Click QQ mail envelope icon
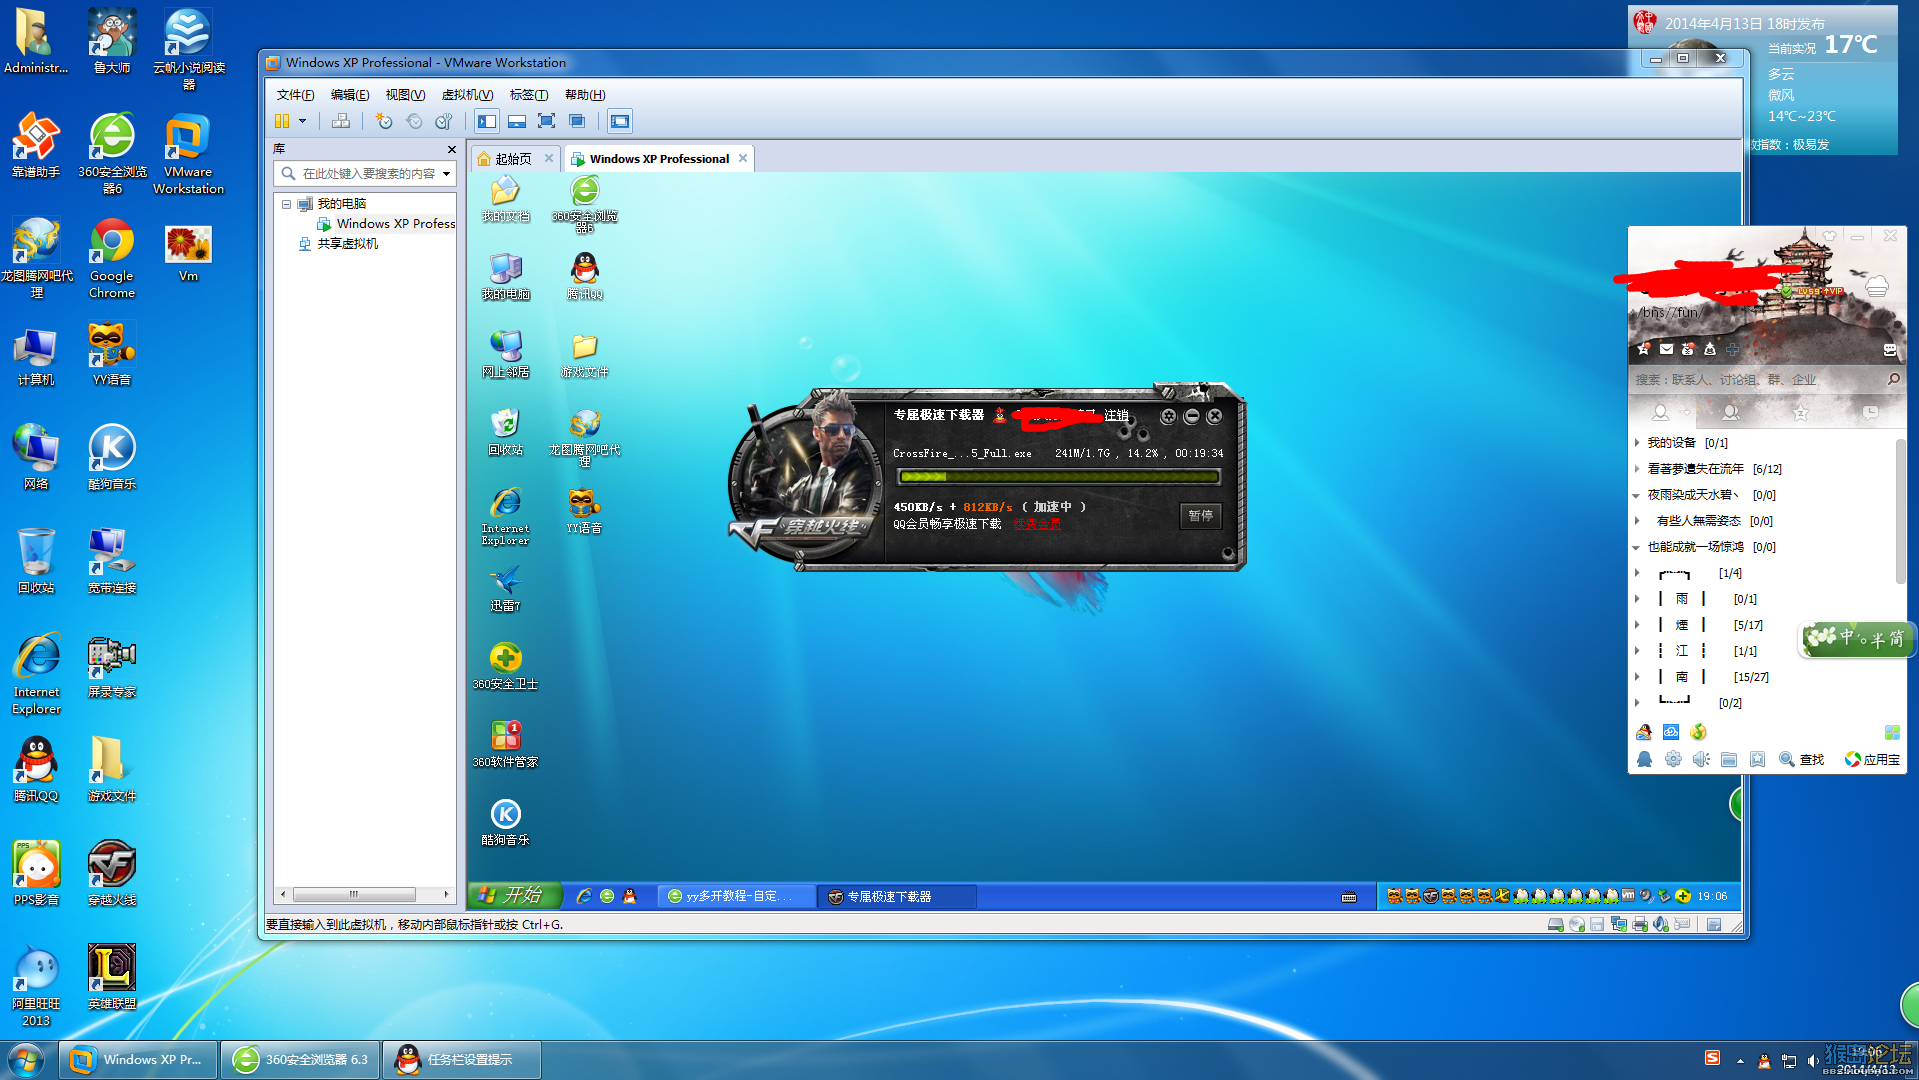Image resolution: width=1919 pixels, height=1080 pixels. (x=1666, y=349)
